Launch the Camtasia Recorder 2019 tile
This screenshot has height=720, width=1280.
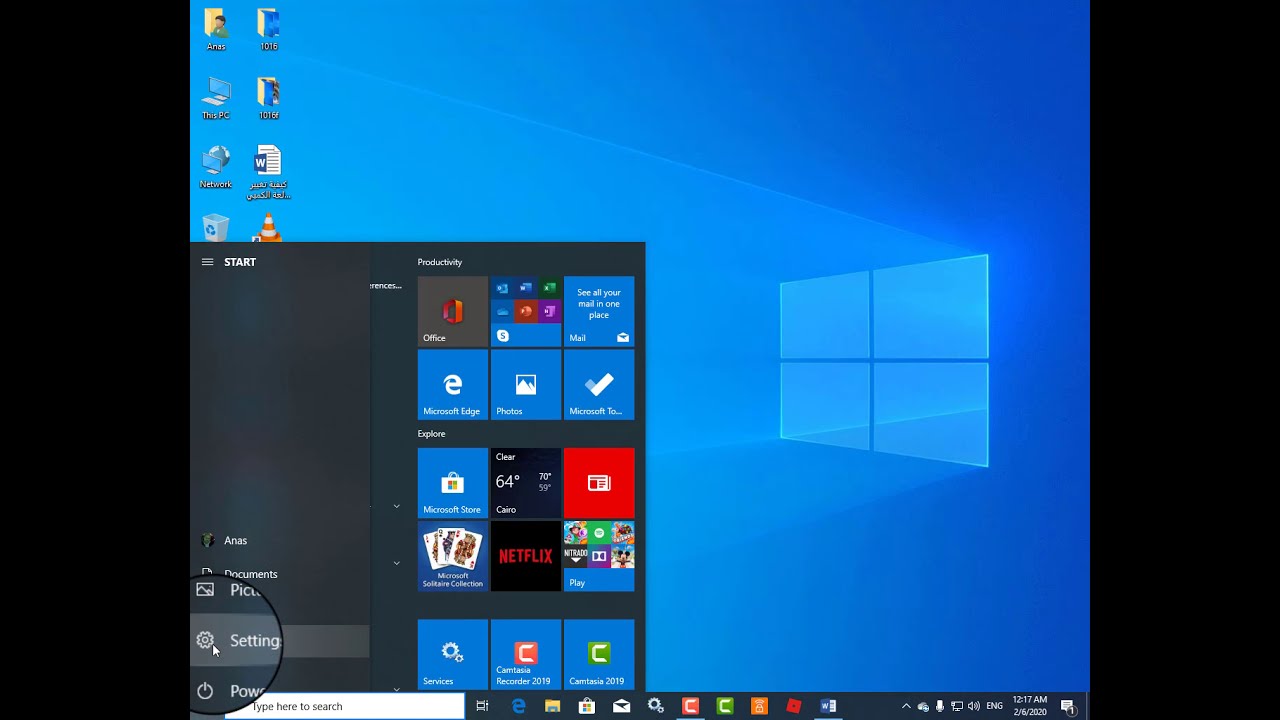tap(526, 655)
